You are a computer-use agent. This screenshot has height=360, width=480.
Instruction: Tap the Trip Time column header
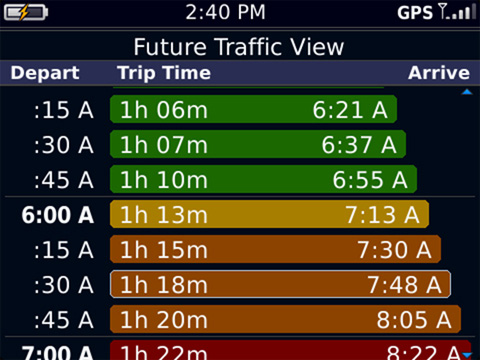[x=164, y=73]
